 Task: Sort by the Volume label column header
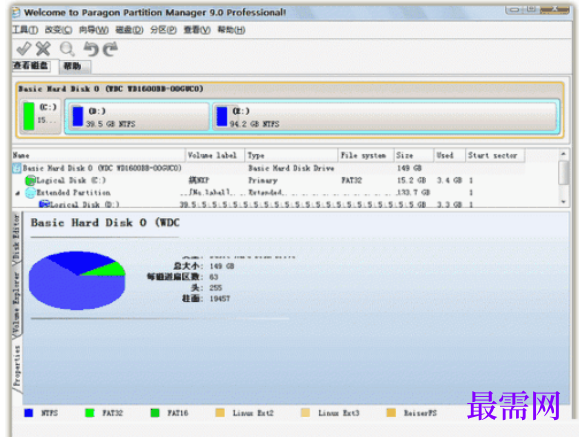(215, 156)
